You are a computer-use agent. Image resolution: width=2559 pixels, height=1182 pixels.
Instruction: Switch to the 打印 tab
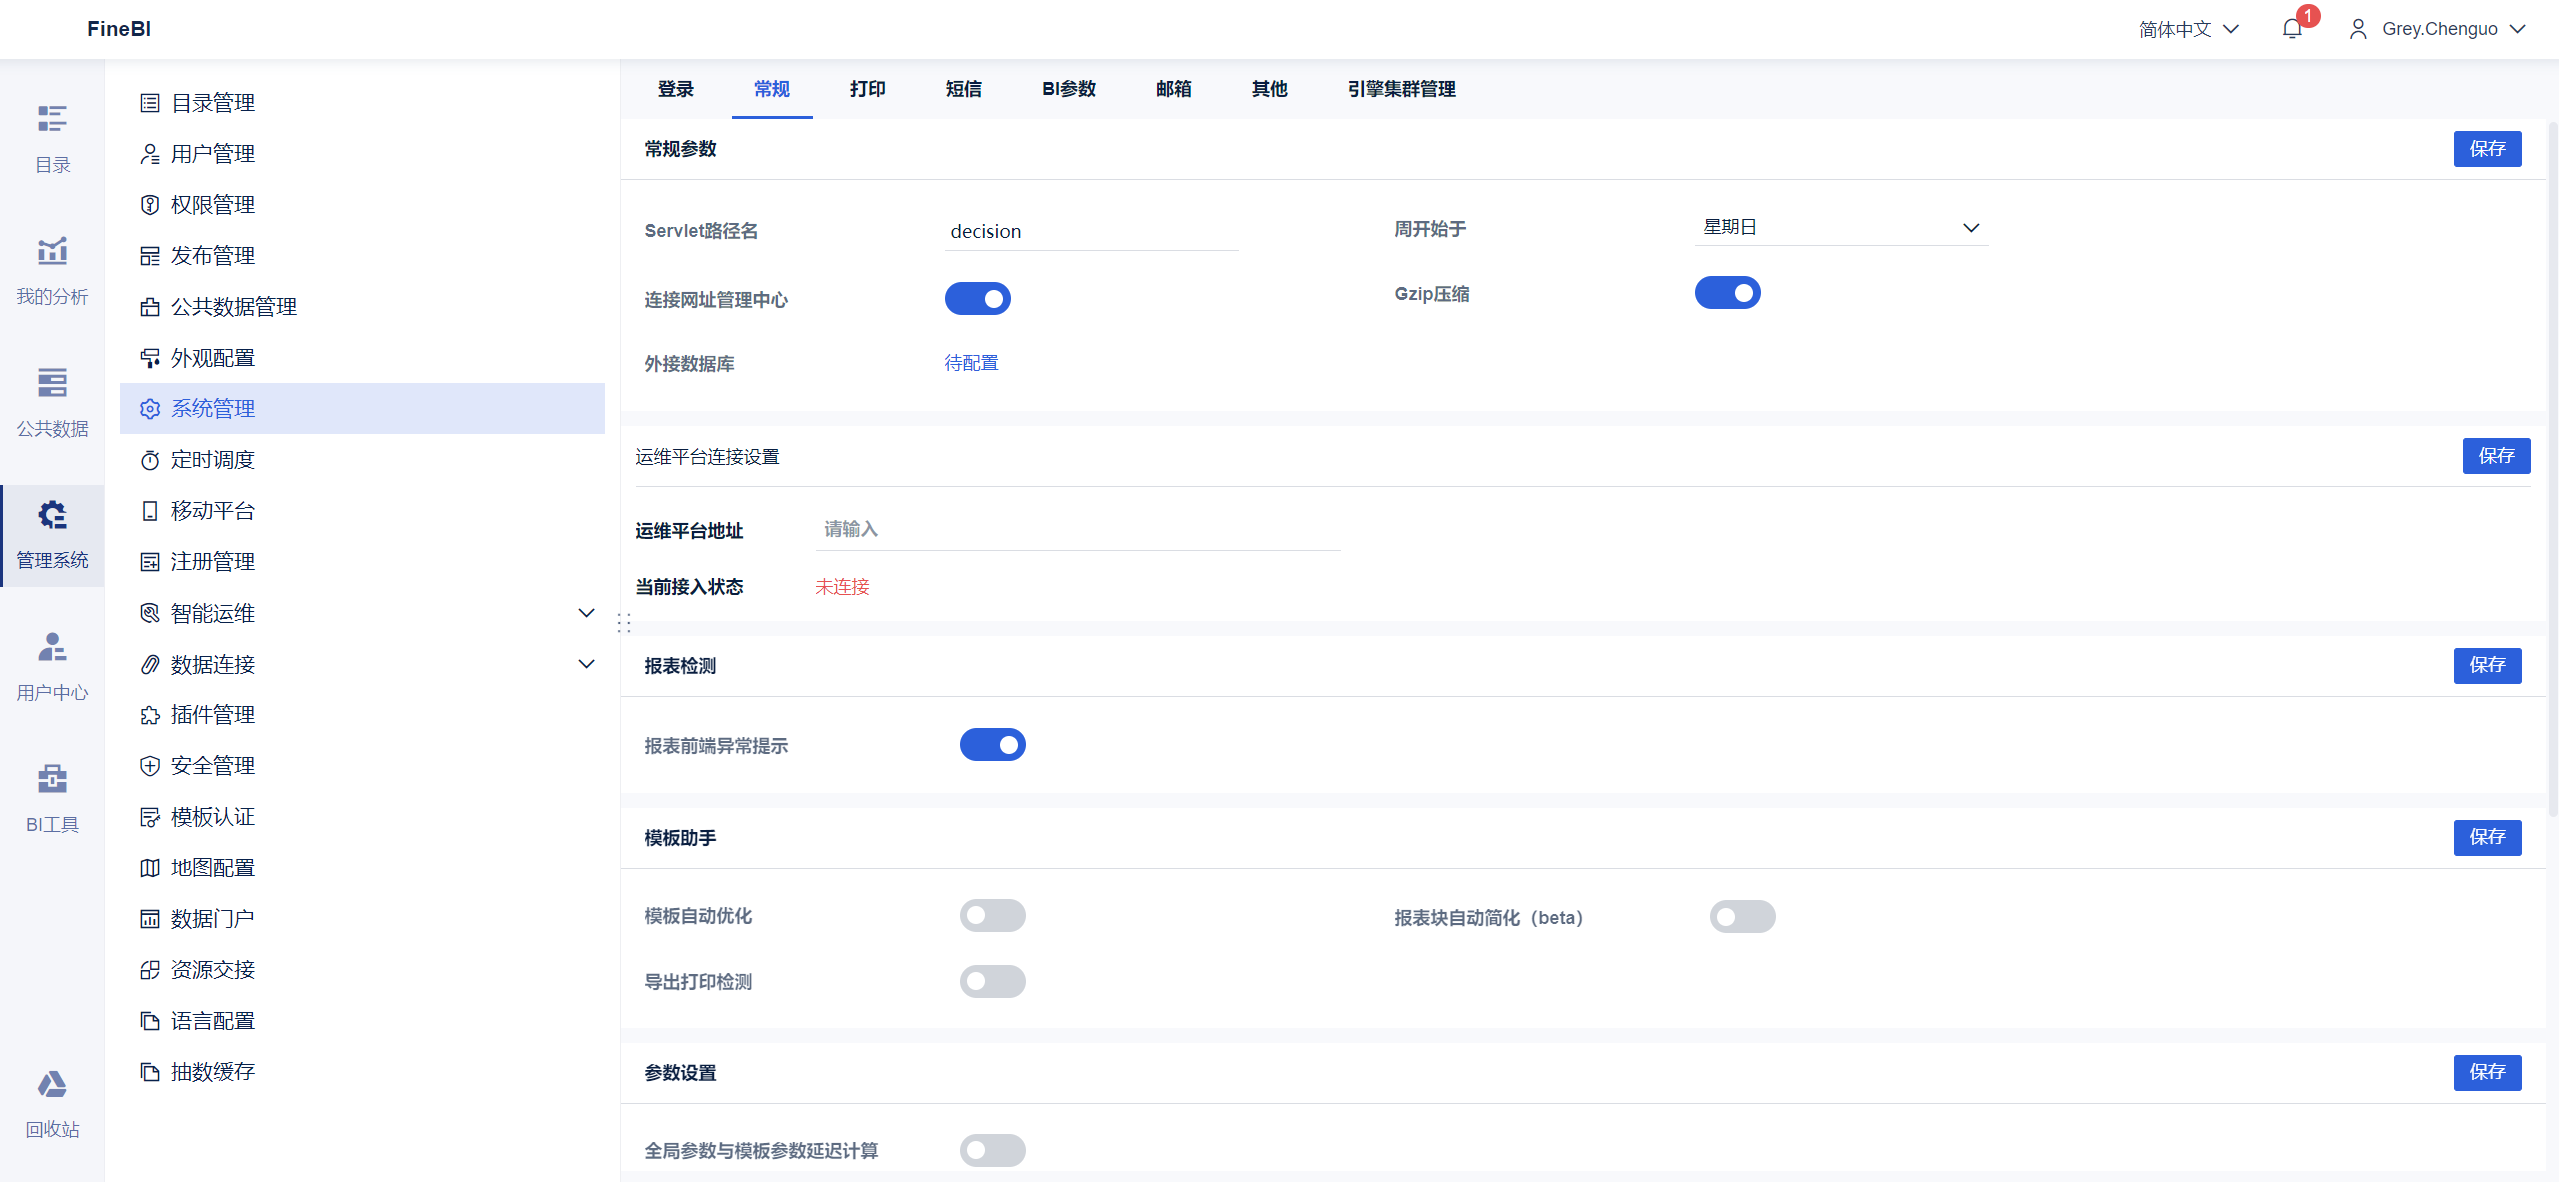(866, 89)
